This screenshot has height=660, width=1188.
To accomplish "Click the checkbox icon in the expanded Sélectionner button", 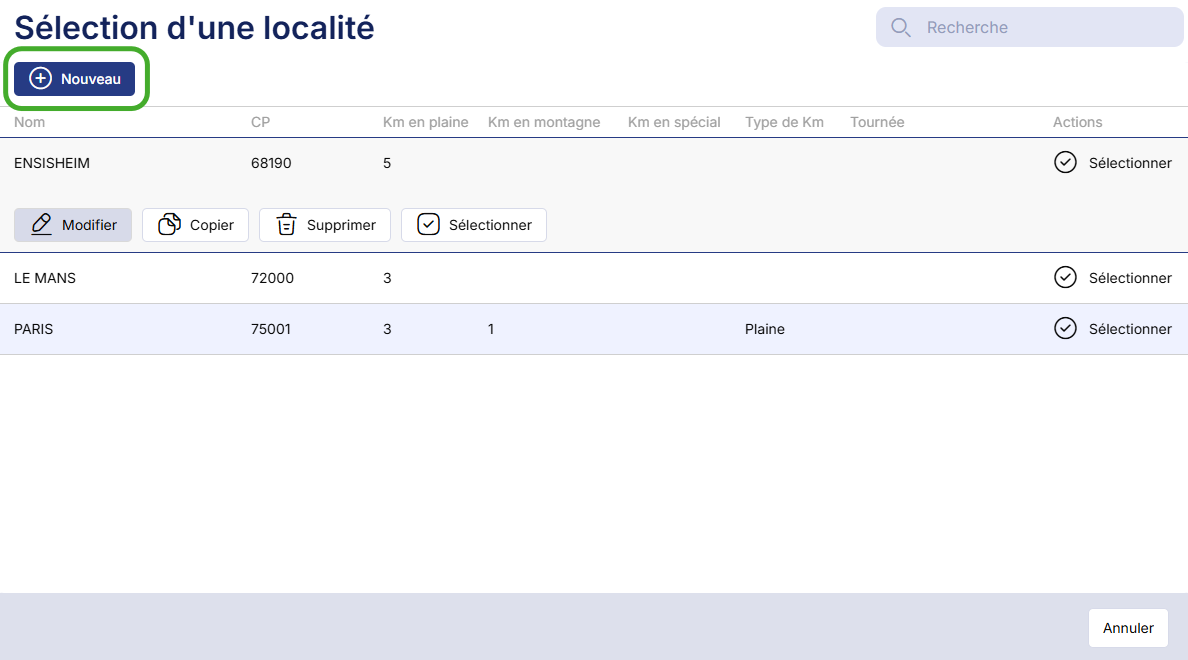I will (428, 225).
